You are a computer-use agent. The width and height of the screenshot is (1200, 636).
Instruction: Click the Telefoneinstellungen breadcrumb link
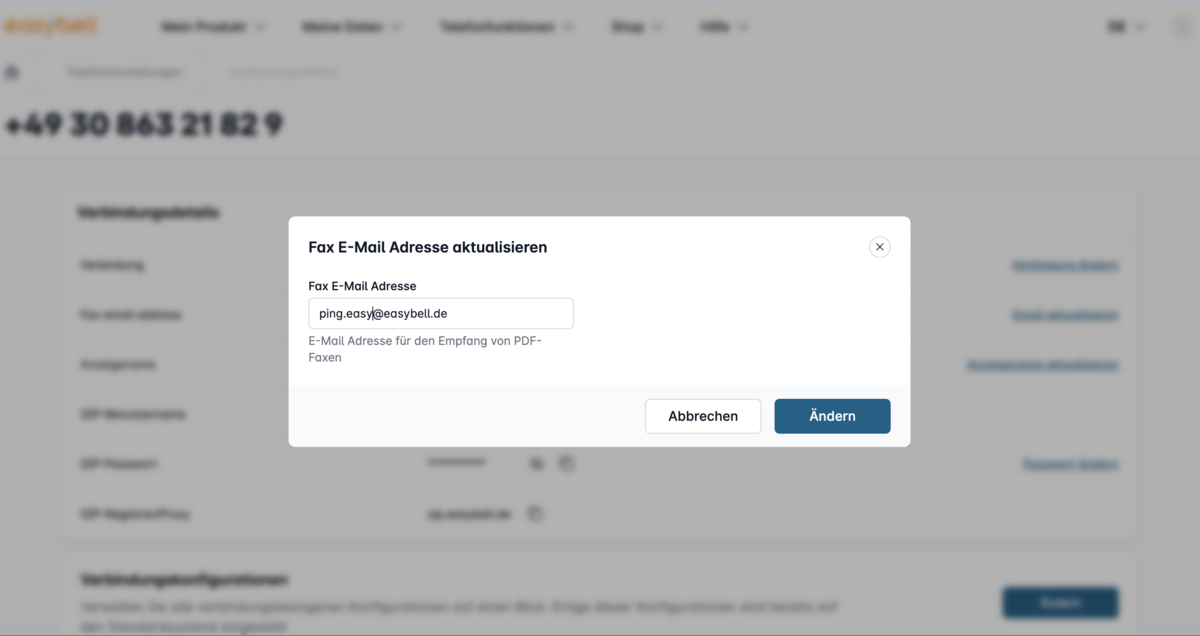point(125,72)
